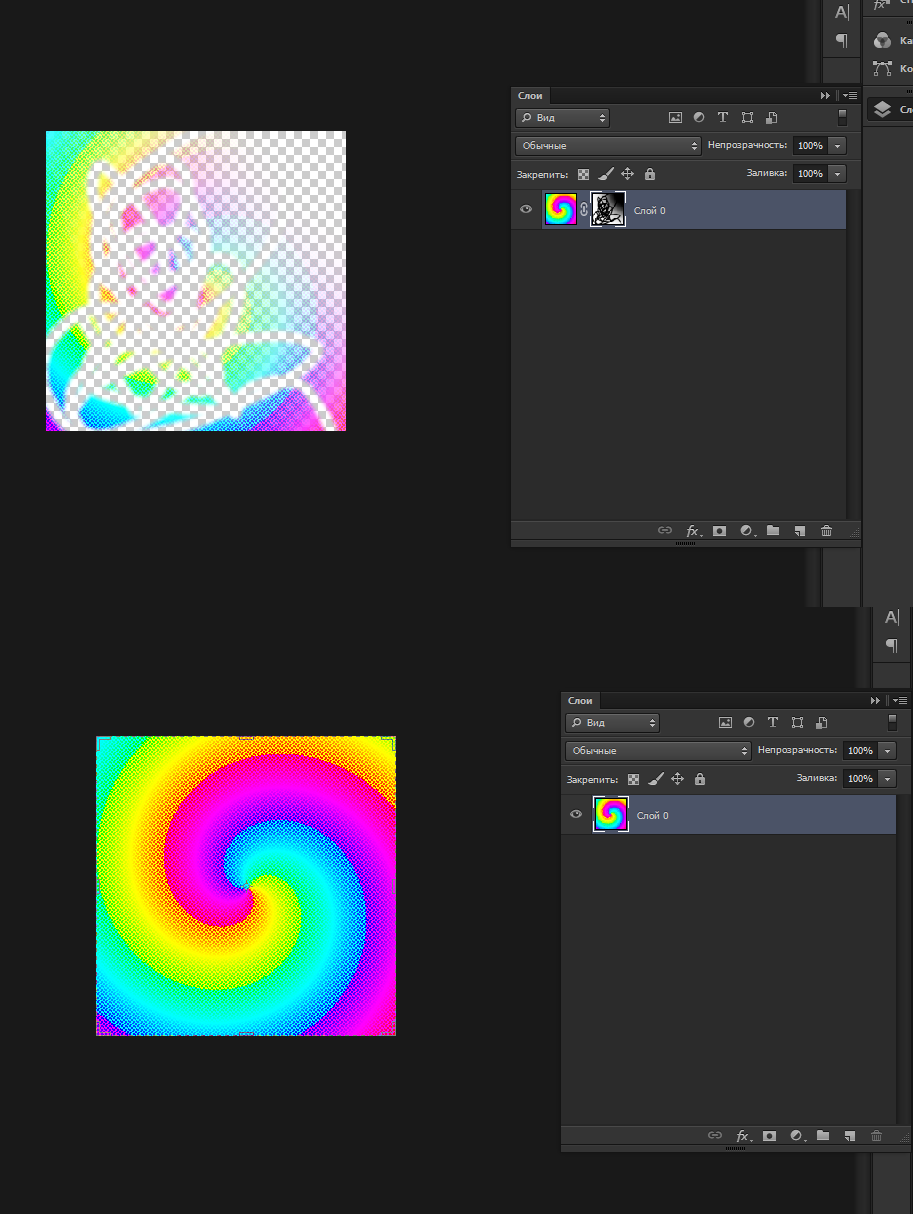Lock position in lower Layers panel
Image resolution: width=913 pixels, height=1214 pixels.
[x=678, y=779]
